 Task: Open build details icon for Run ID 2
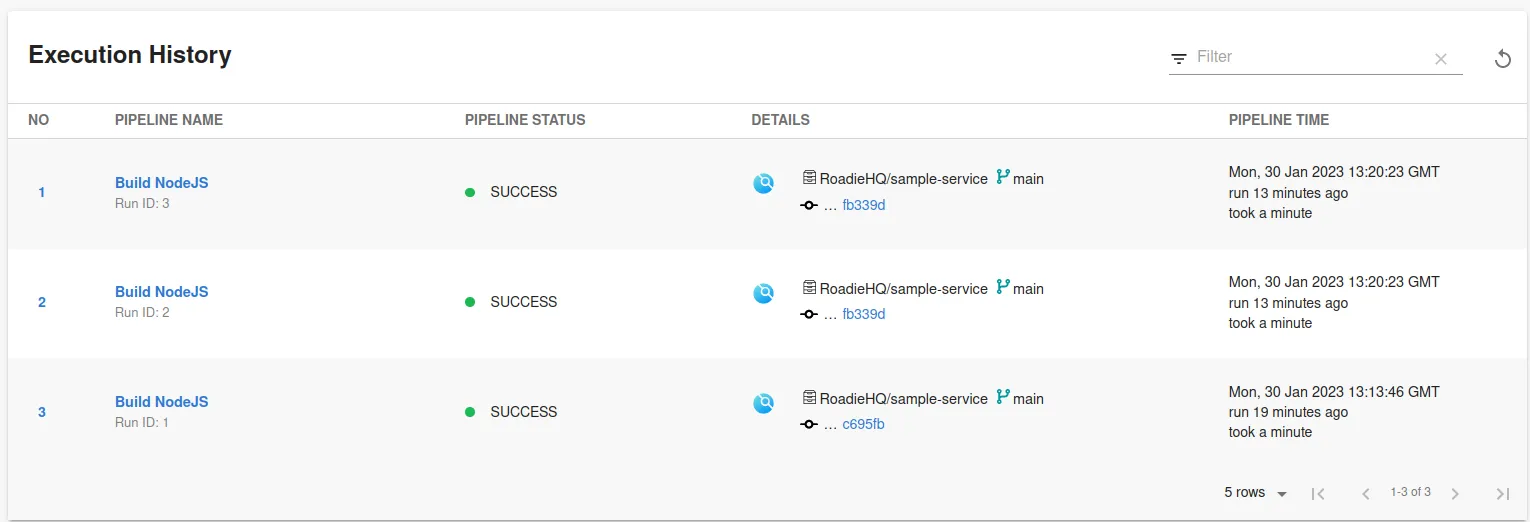point(763,293)
